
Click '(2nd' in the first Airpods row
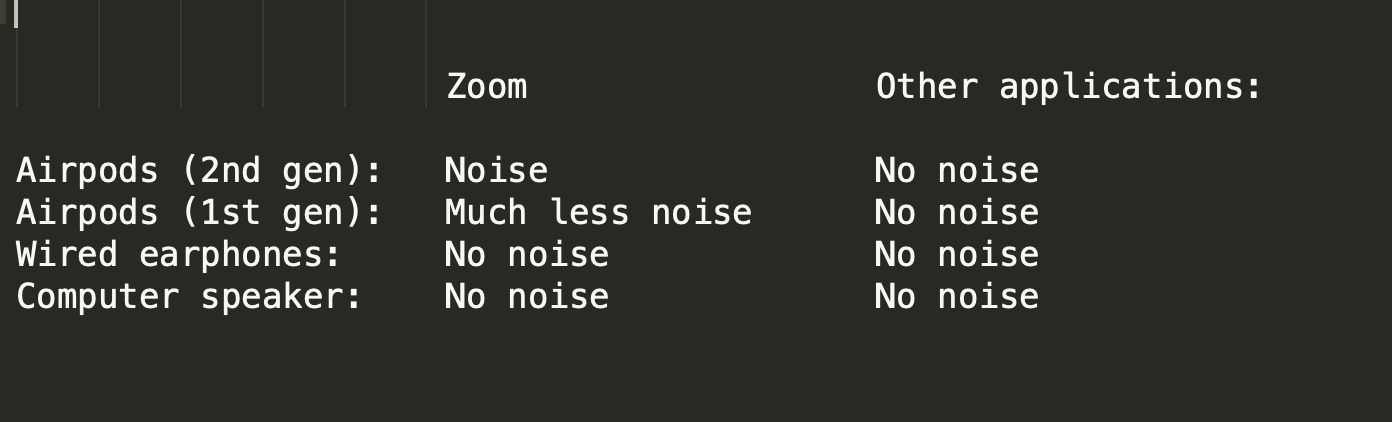221,171
